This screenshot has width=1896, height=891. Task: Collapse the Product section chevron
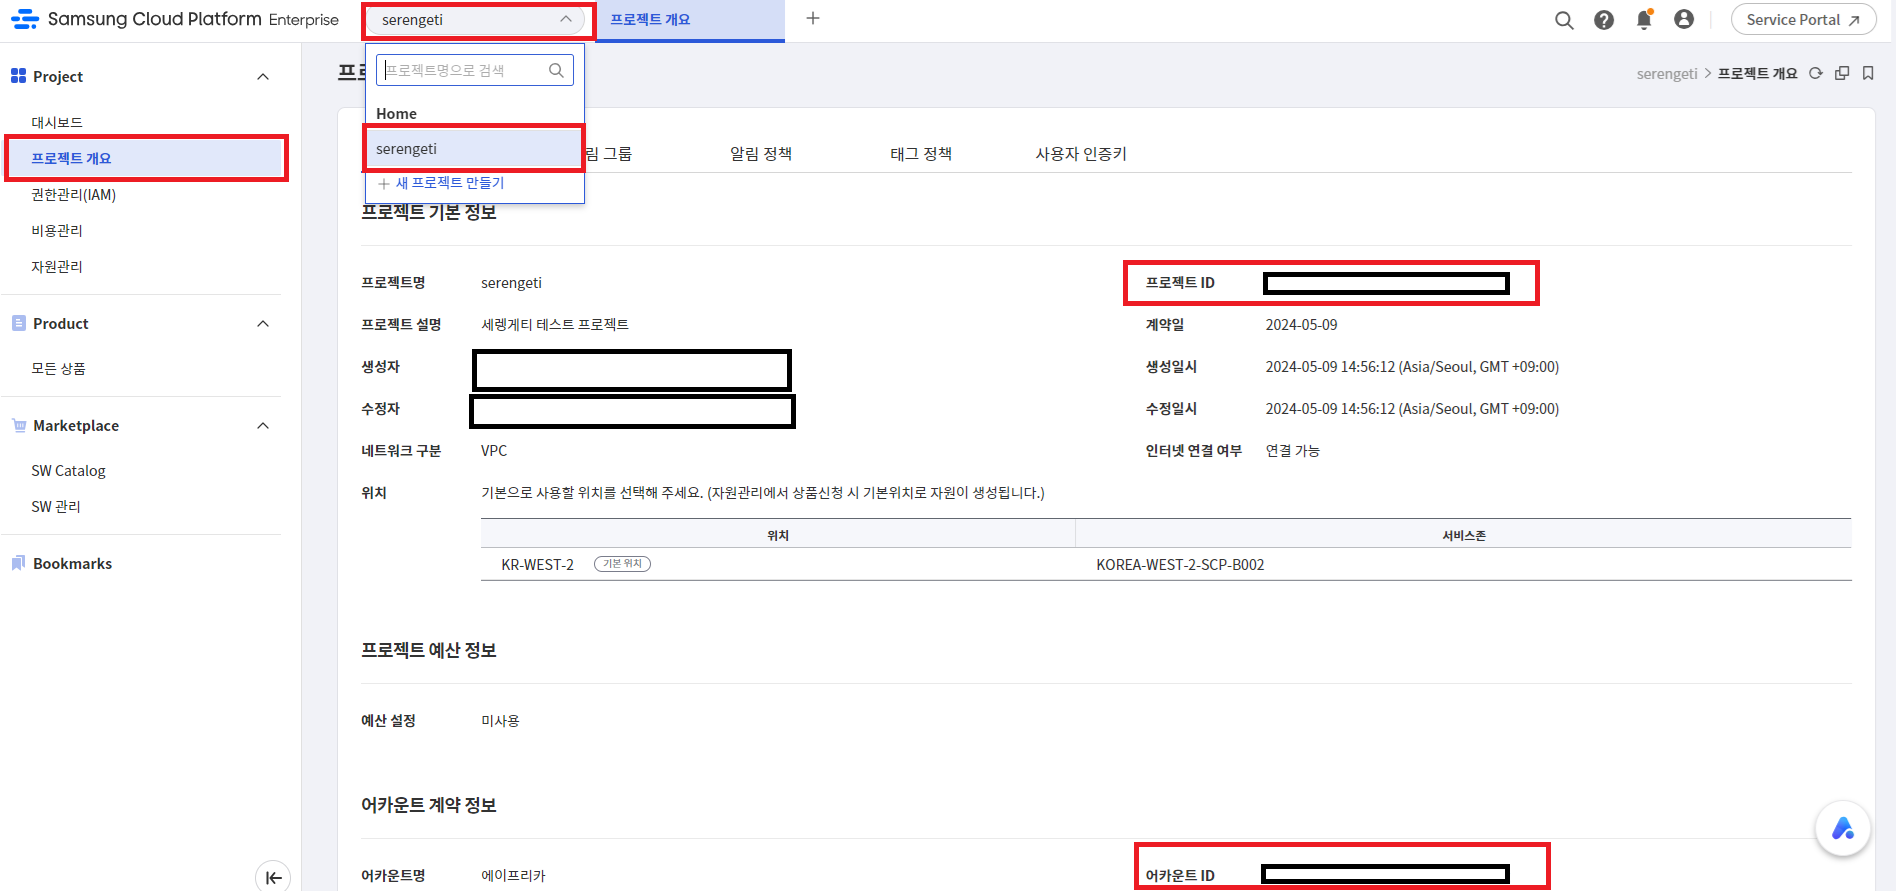point(263,324)
